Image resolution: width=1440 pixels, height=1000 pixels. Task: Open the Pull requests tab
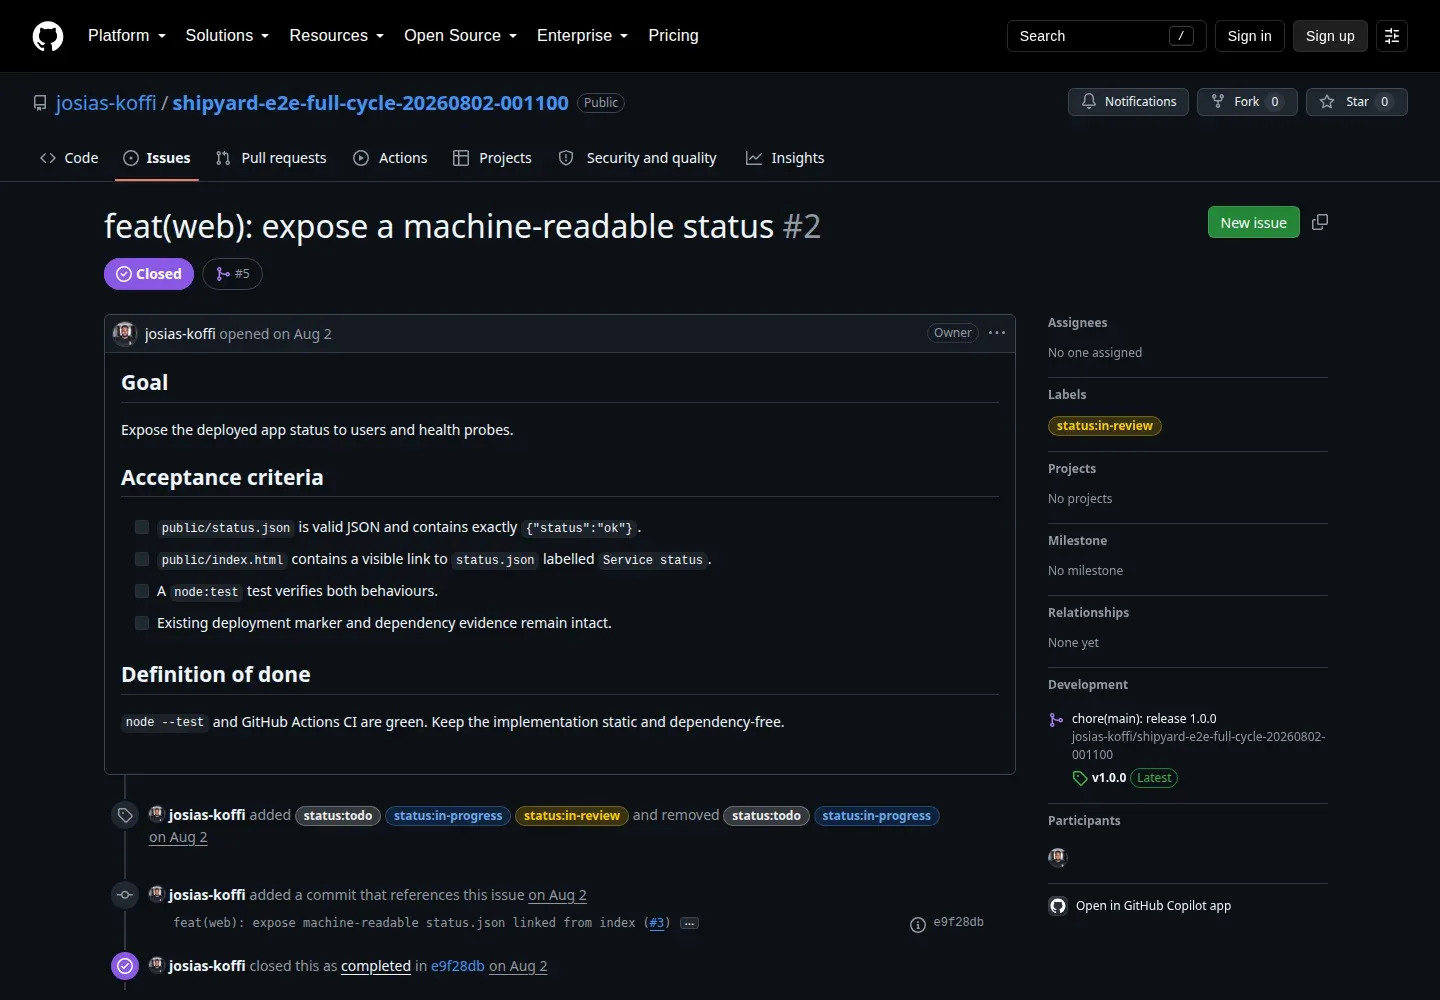point(271,158)
